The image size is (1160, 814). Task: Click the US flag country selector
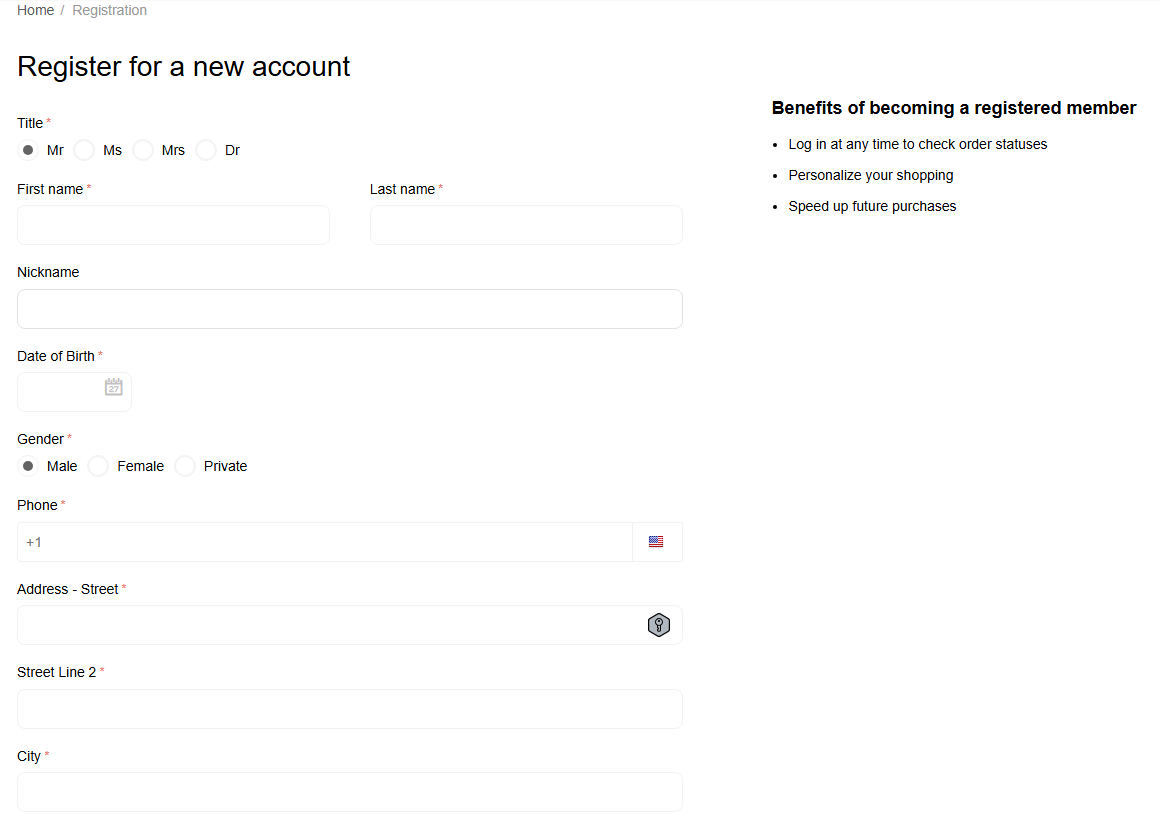coord(656,542)
